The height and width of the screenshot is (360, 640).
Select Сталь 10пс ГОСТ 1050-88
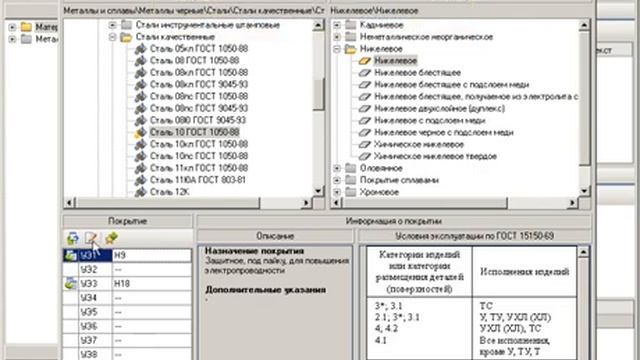(199, 156)
